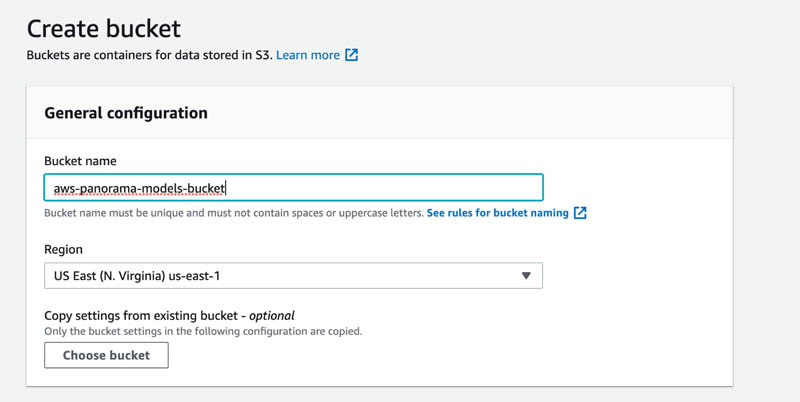Screen dimensions: 800x402
Task: Click the Choose bucket button
Action: [x=106, y=355]
